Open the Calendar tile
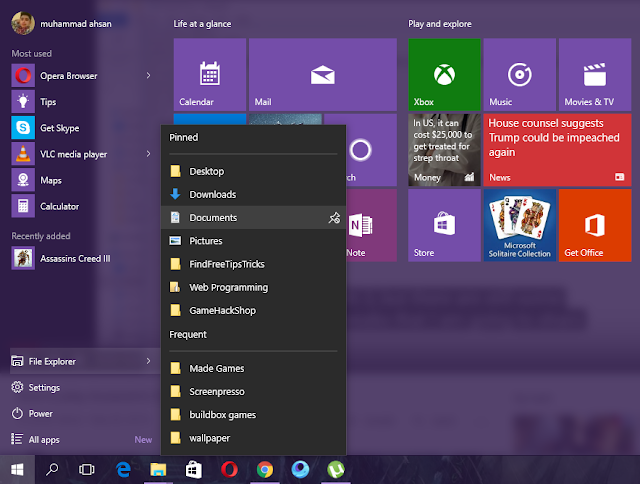This screenshot has width=640, height=484. (x=210, y=74)
